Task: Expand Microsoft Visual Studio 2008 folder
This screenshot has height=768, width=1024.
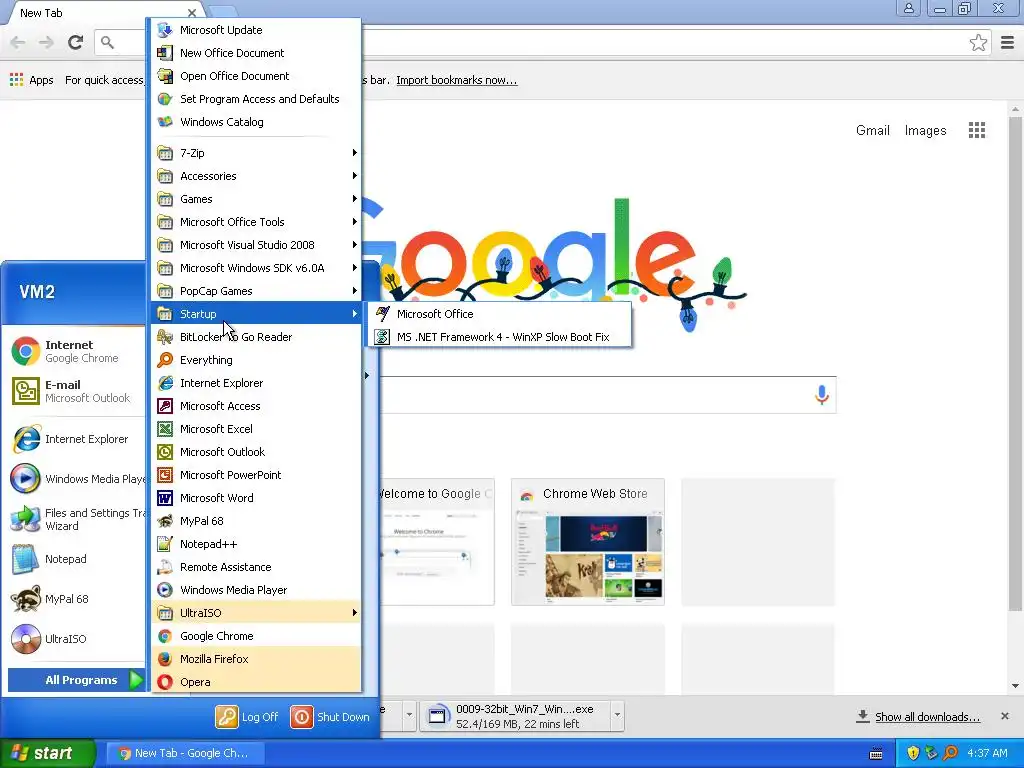Action: (256, 245)
